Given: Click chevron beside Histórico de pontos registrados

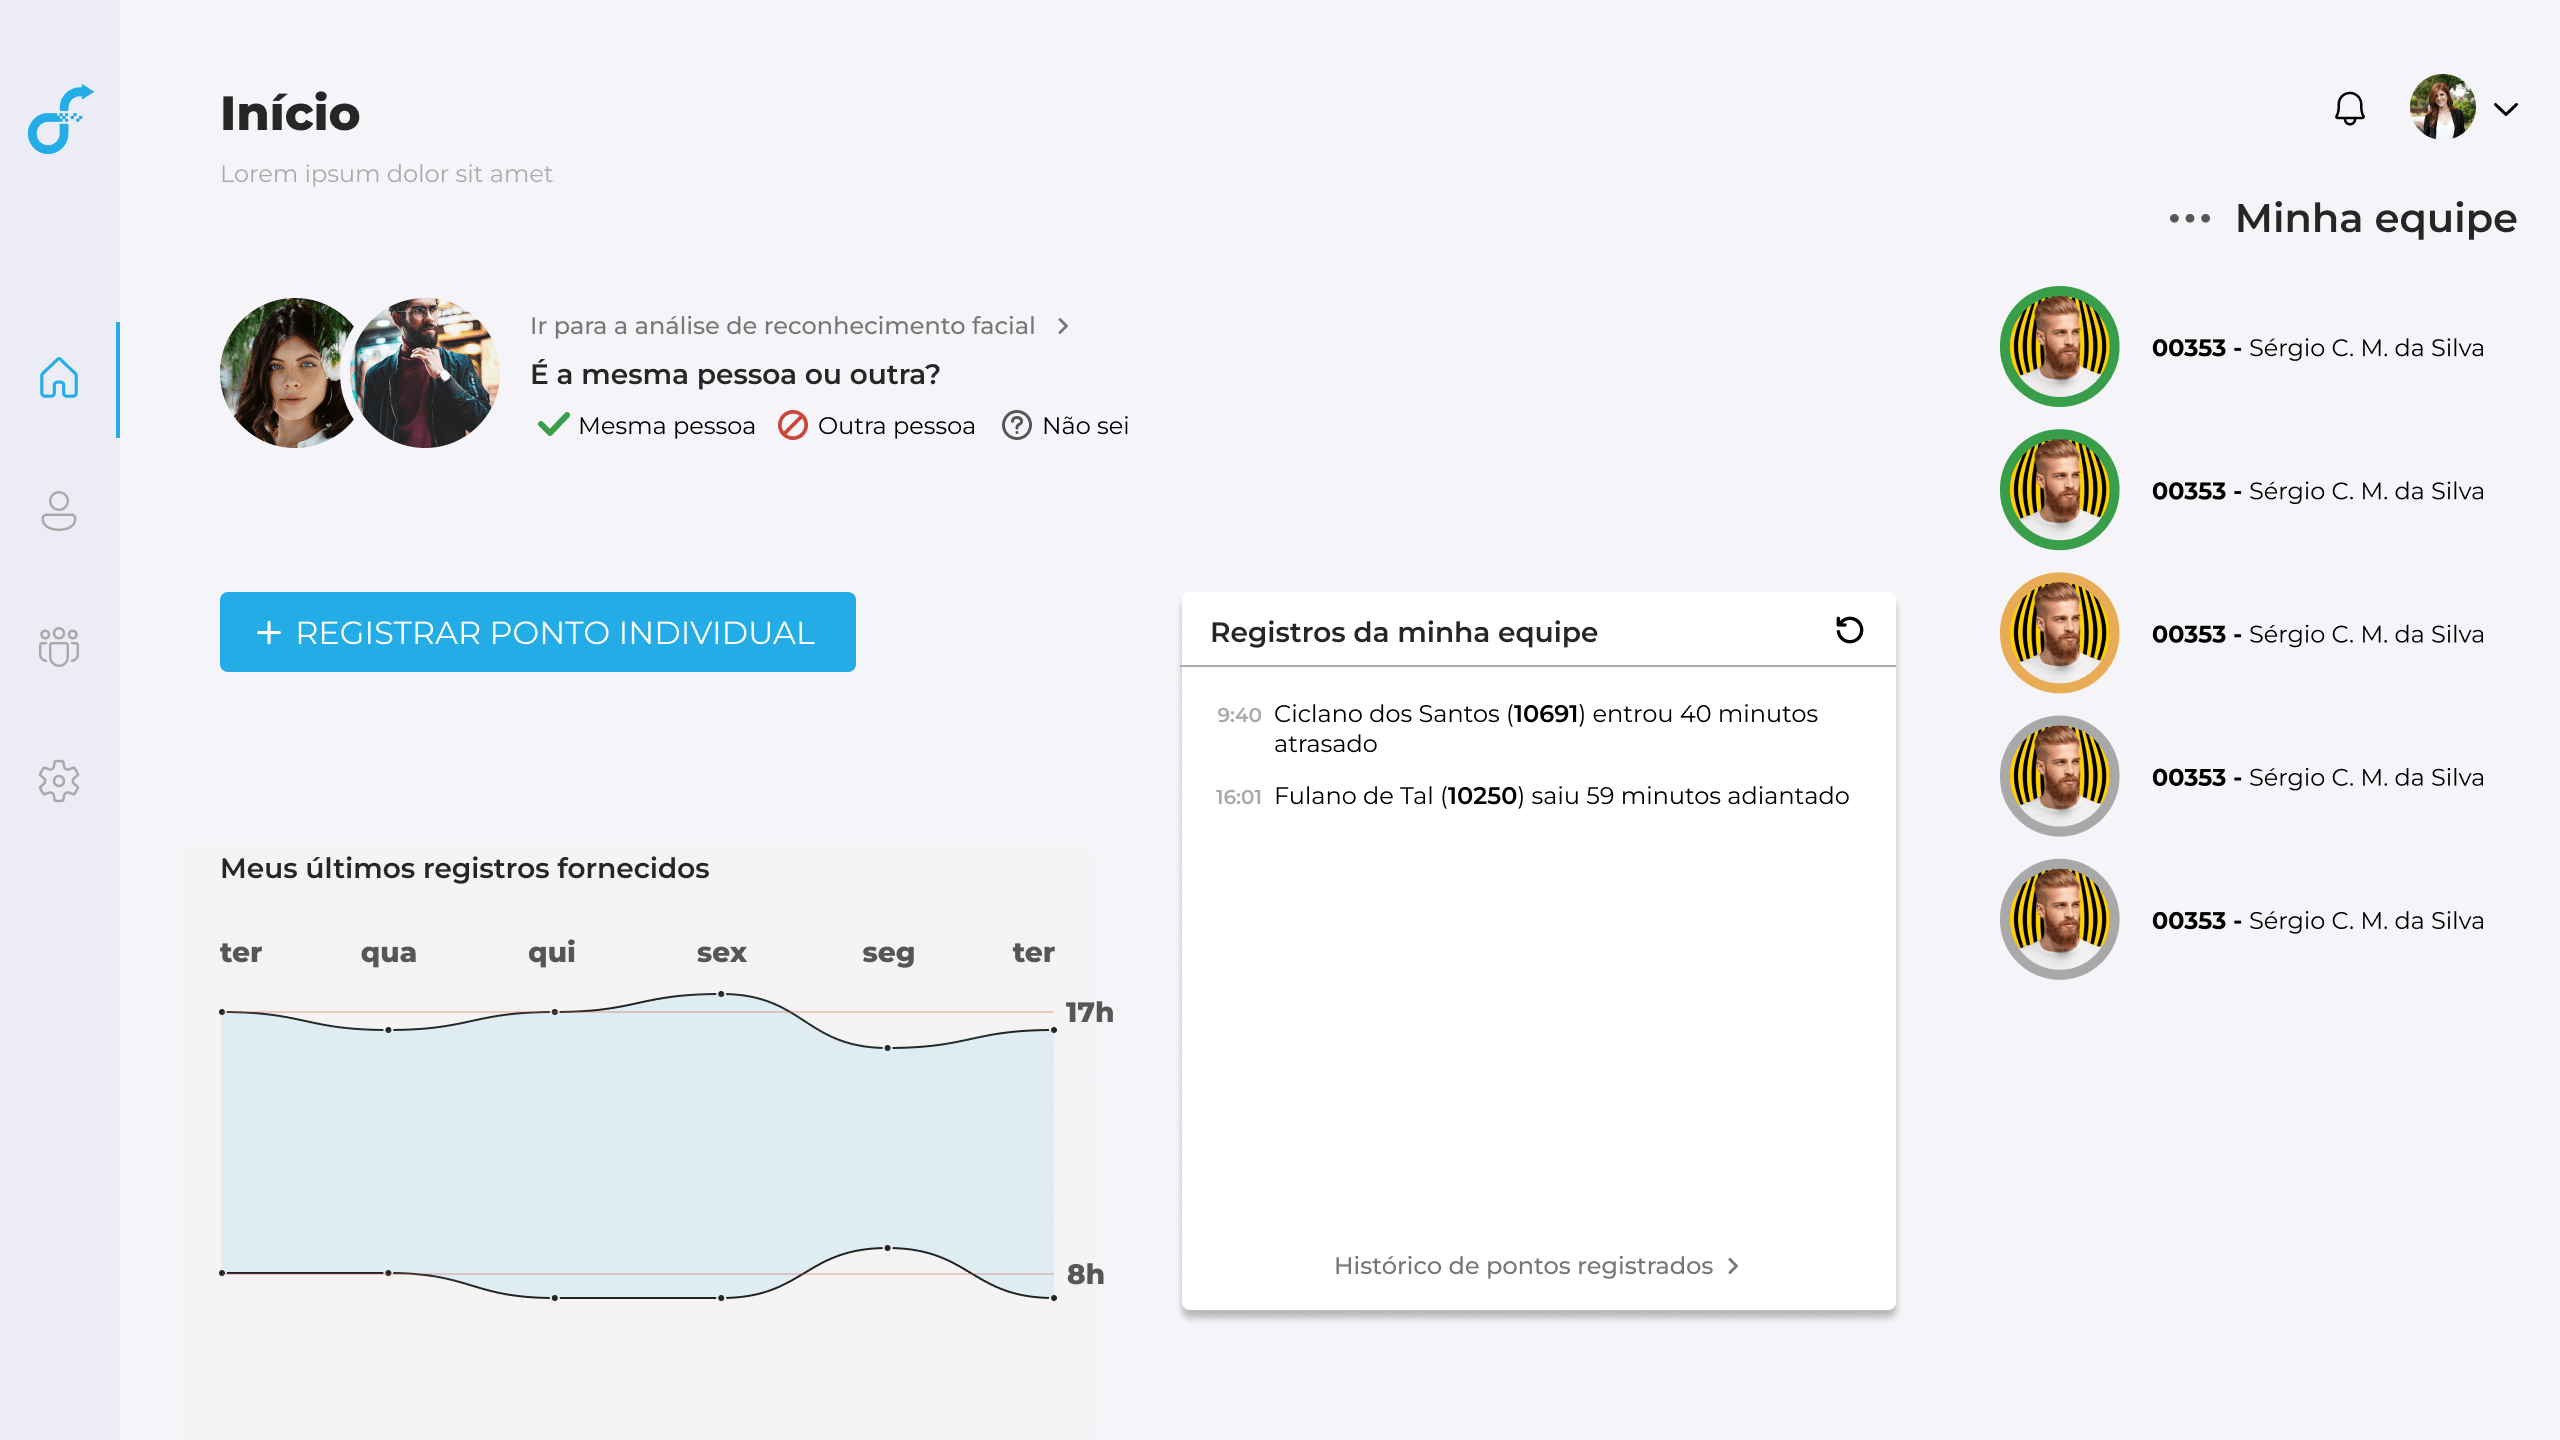Looking at the screenshot, I should (x=1733, y=1266).
